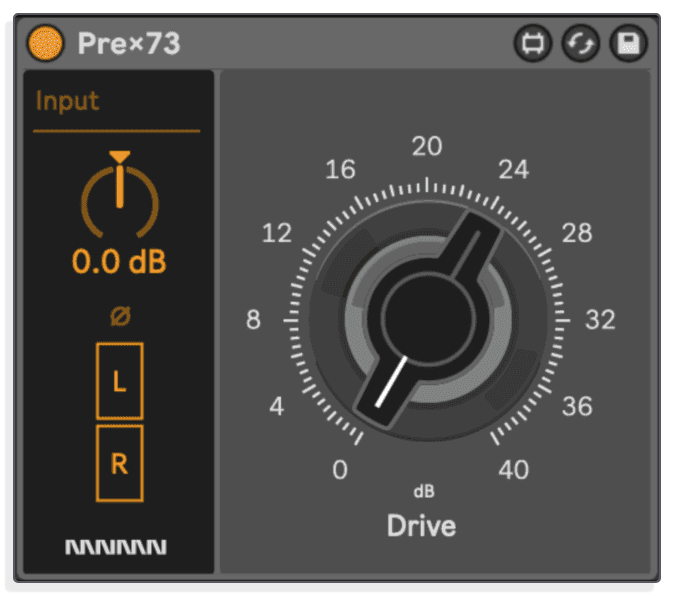Click the Input gain knob
Viewport: 674px width, 596px height.
[120, 202]
